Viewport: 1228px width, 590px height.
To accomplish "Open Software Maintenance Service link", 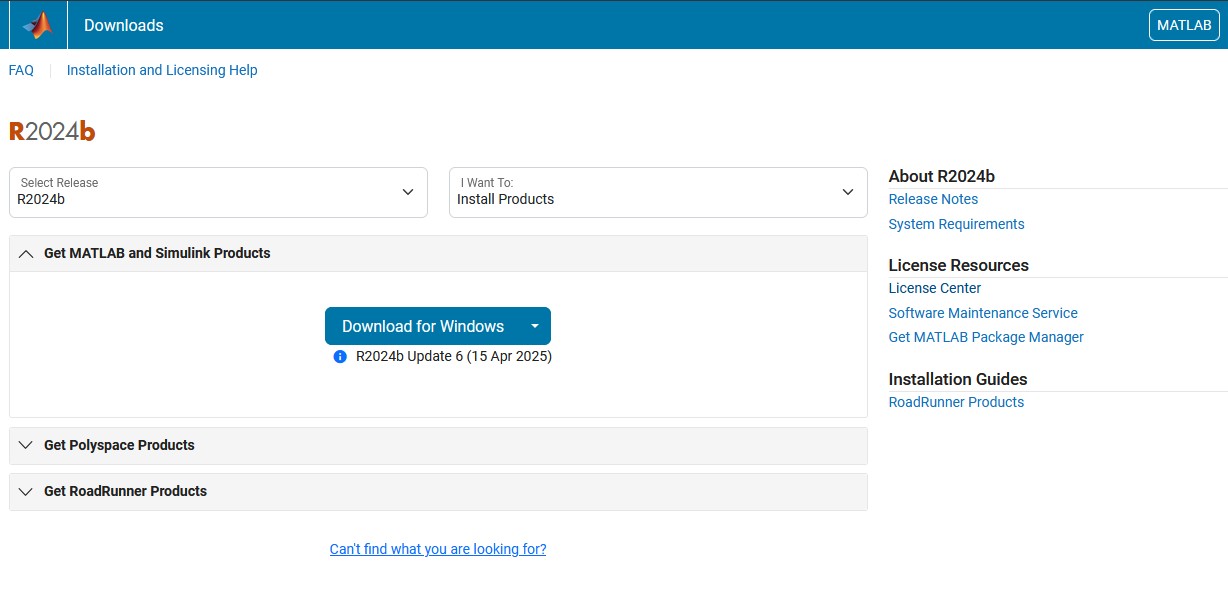I will pyautogui.click(x=983, y=313).
